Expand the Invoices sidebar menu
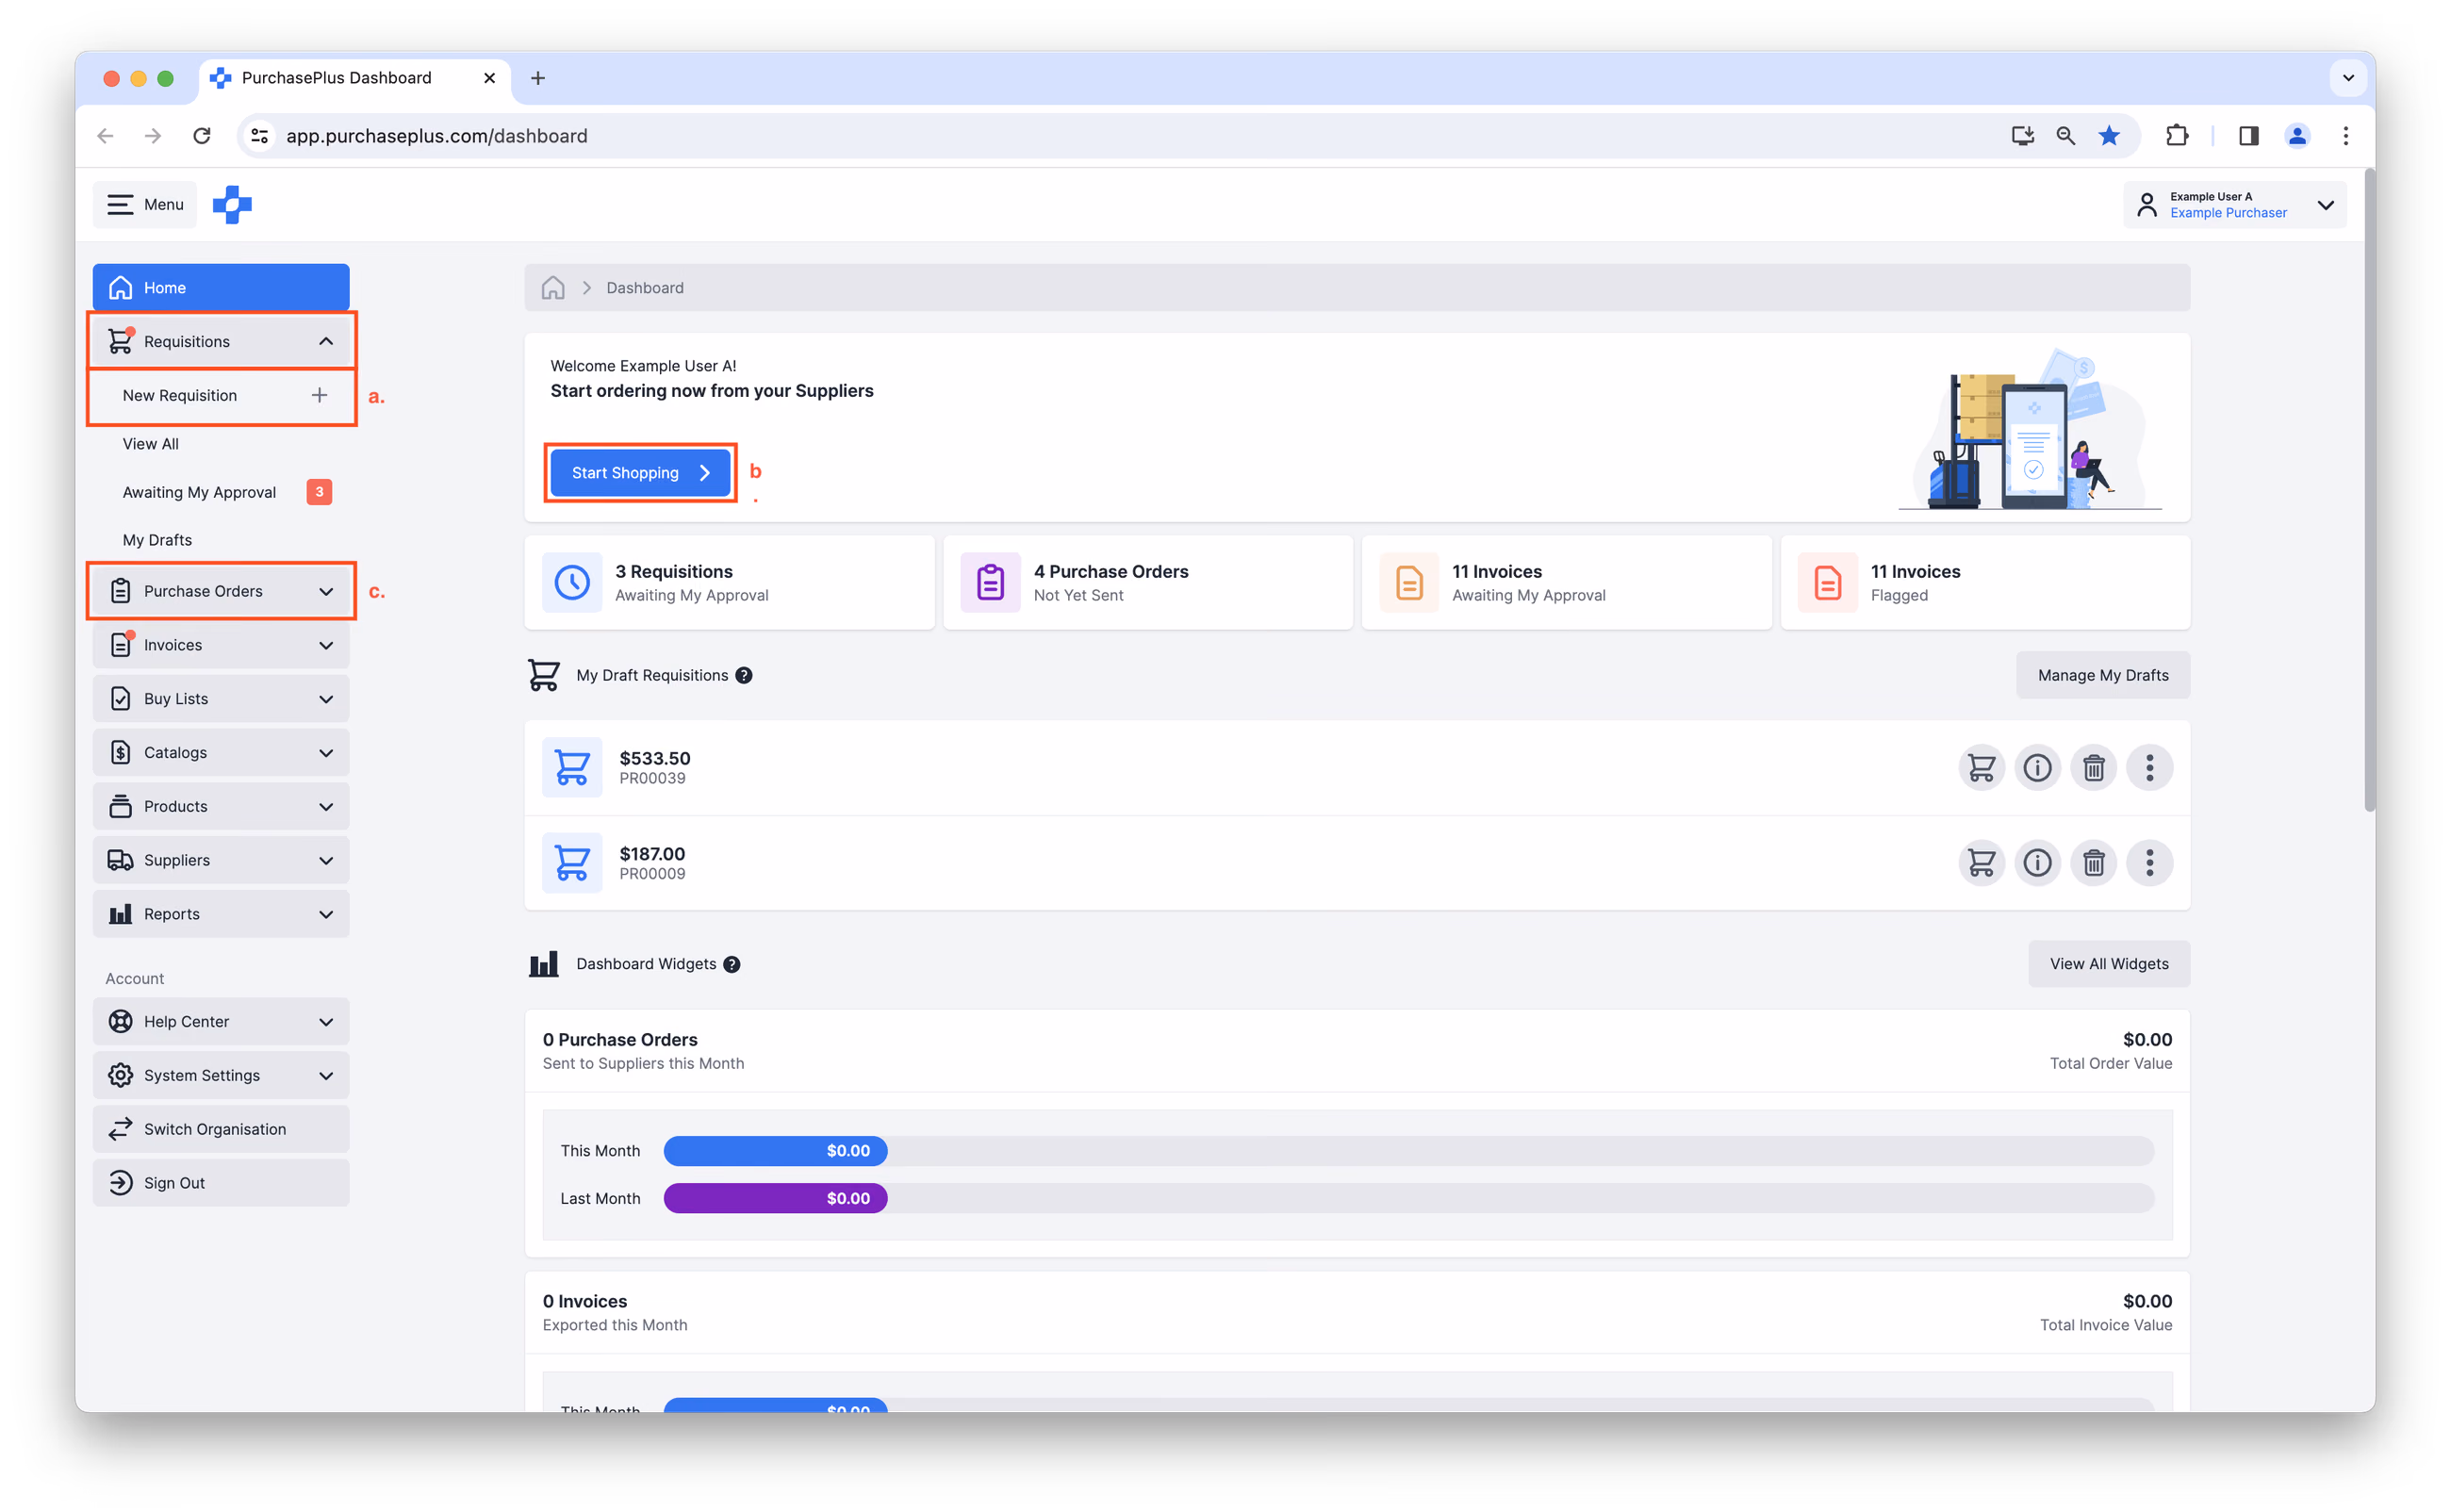Image resolution: width=2451 pixels, height=1512 pixels. (x=221, y=646)
